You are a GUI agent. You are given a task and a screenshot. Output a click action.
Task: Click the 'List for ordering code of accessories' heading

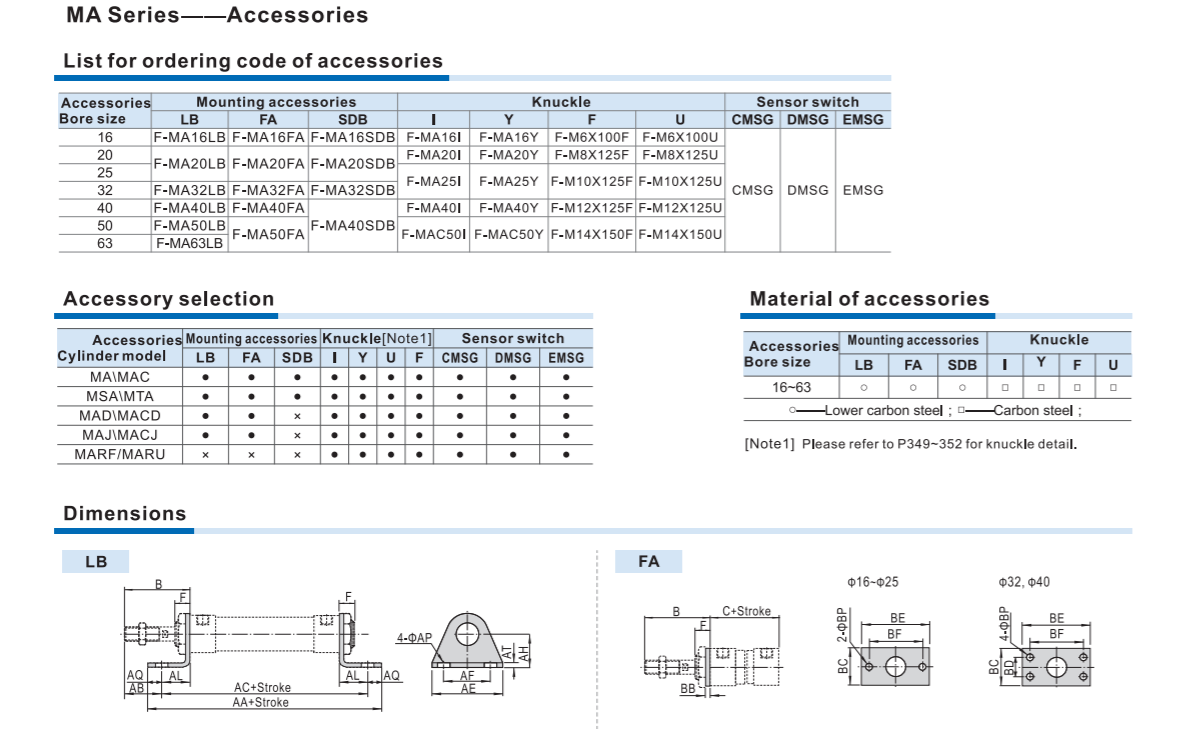[x=253, y=61]
